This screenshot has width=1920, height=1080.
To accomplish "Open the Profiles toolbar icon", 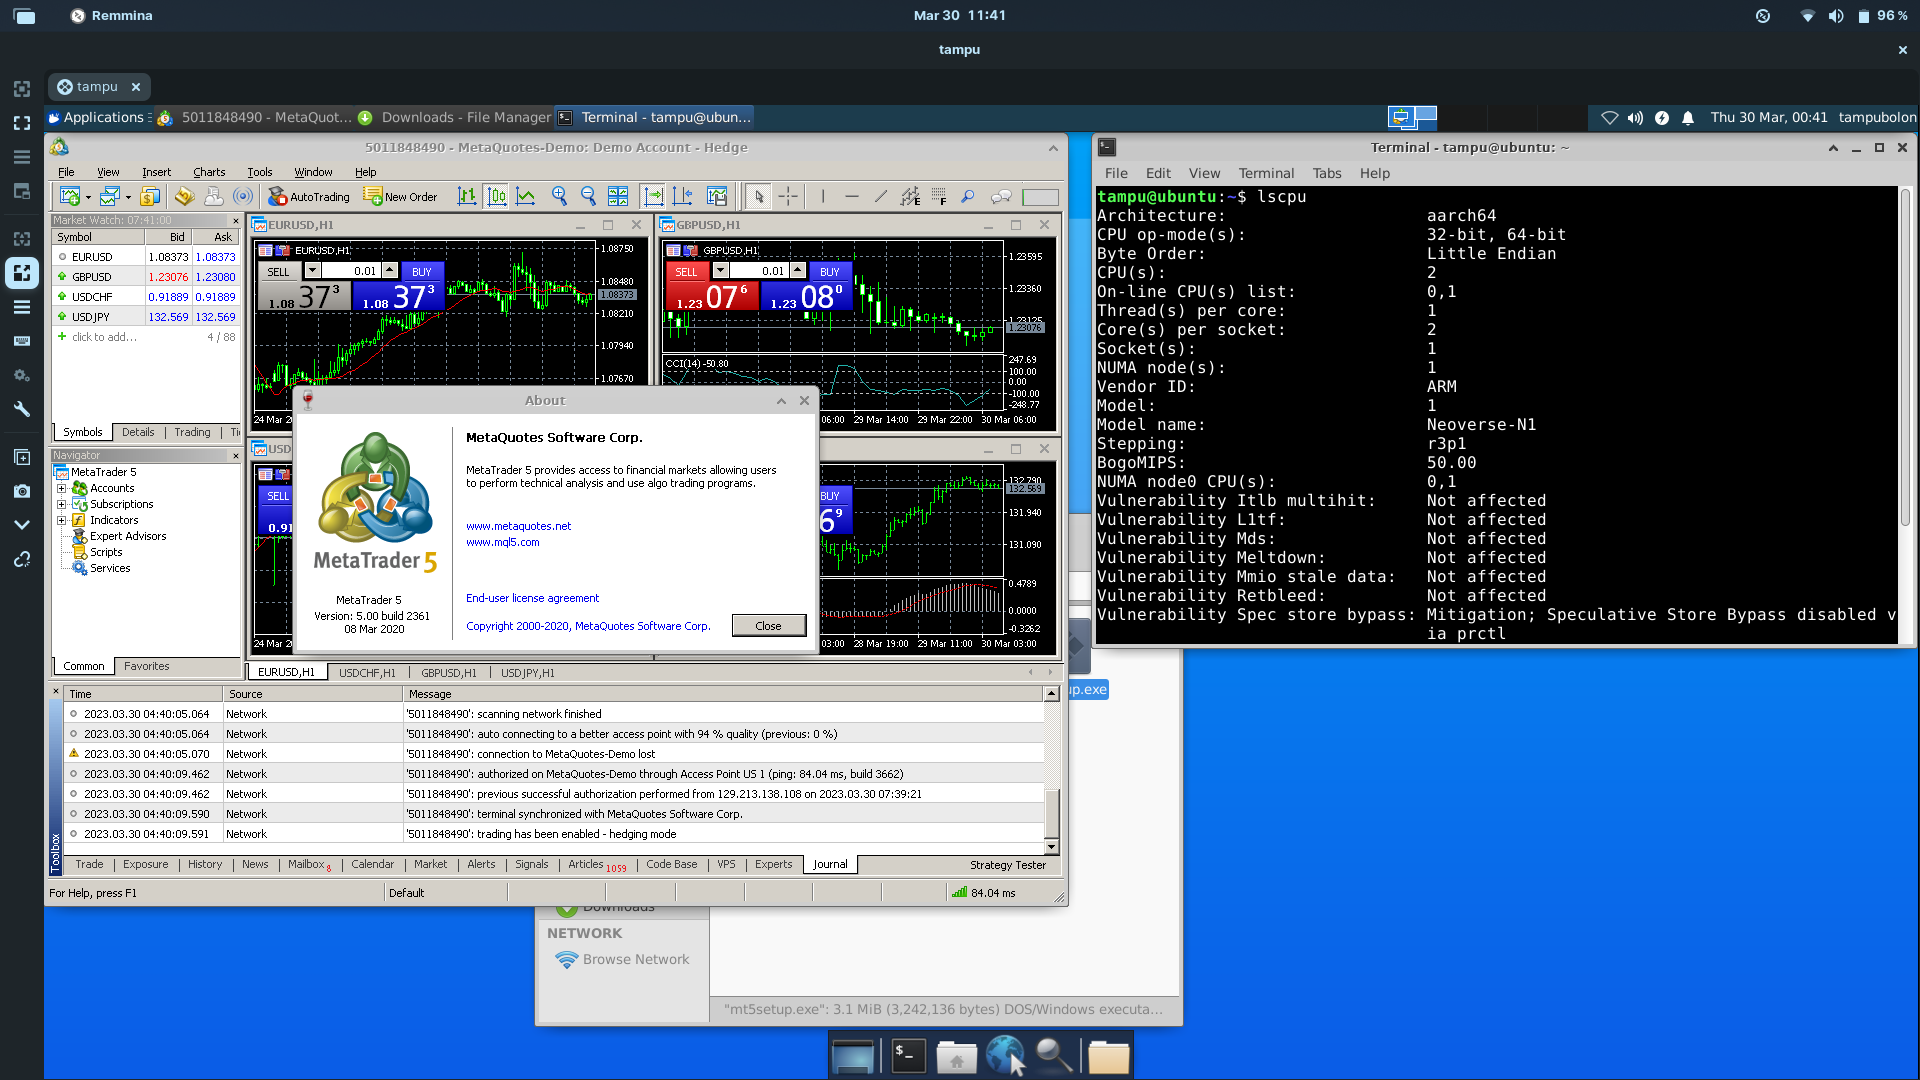I will [x=110, y=197].
